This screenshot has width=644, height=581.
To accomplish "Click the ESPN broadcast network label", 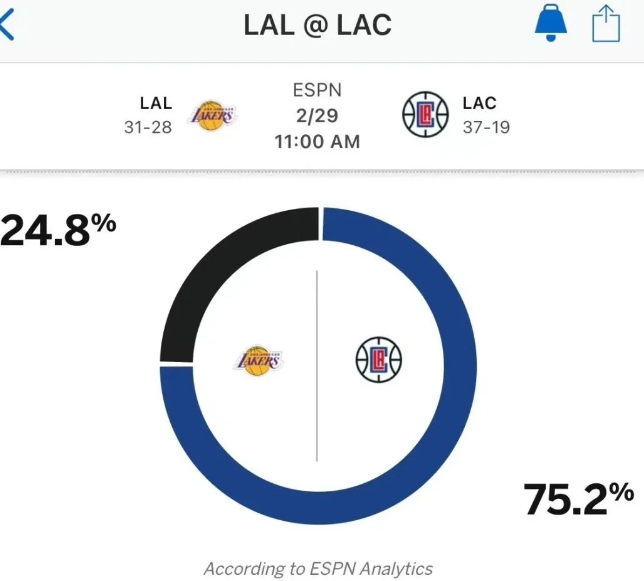I will tap(317, 92).
